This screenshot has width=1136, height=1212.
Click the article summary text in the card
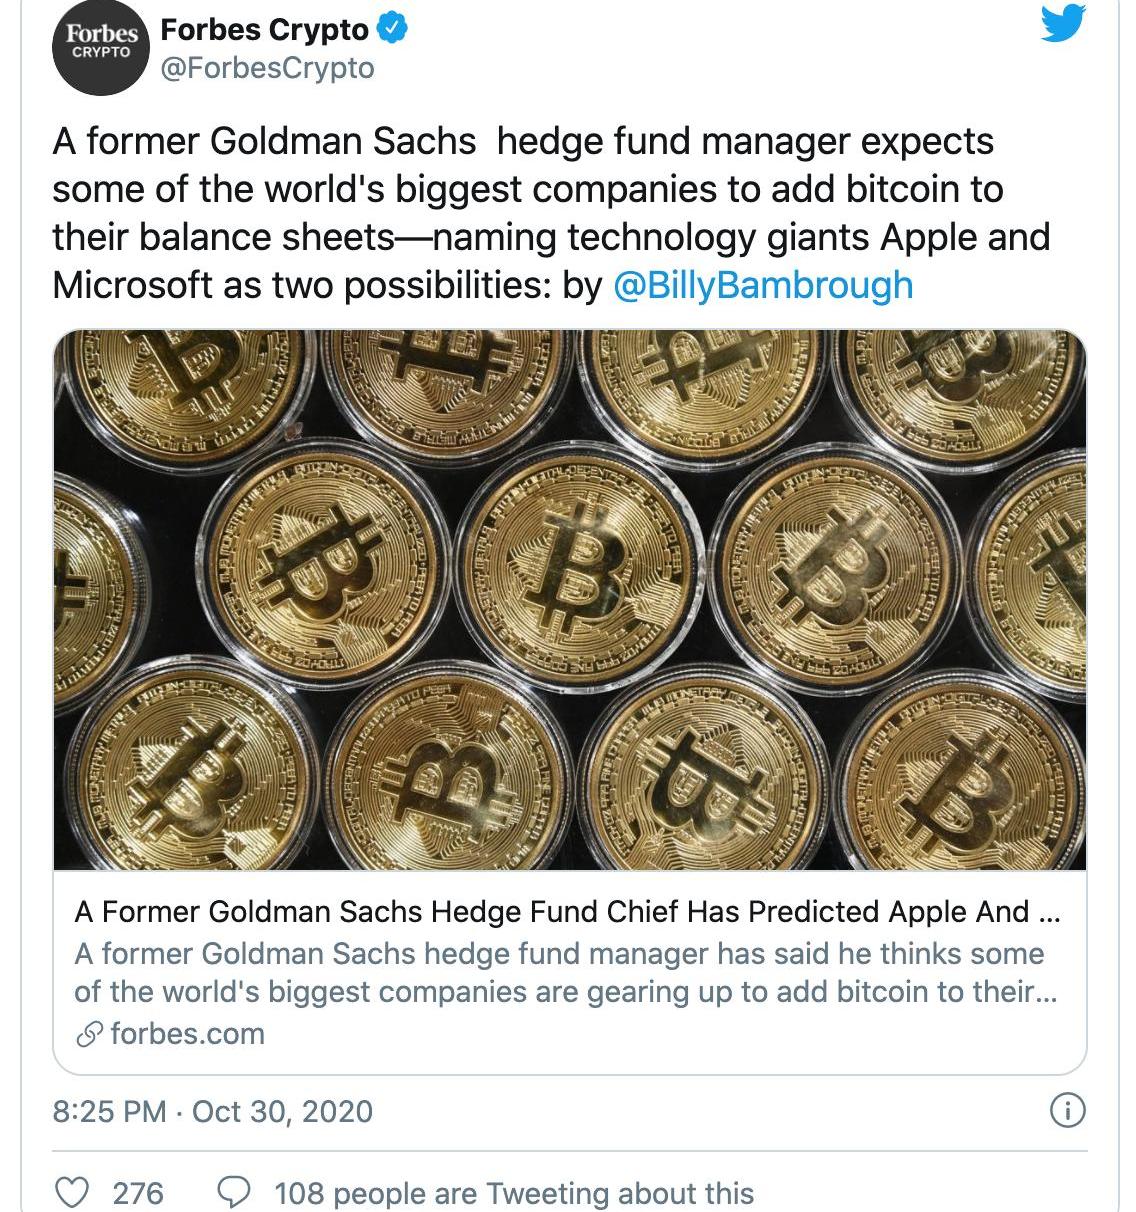[566, 972]
